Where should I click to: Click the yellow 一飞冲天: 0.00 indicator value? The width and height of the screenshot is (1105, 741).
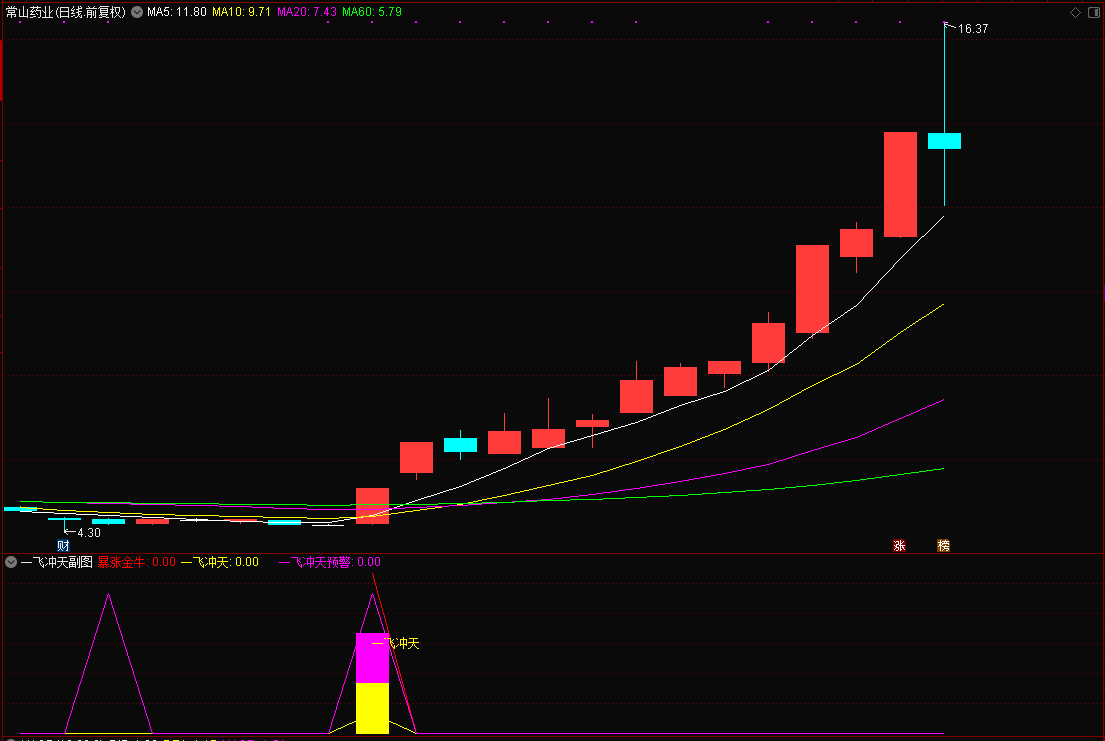(220, 562)
